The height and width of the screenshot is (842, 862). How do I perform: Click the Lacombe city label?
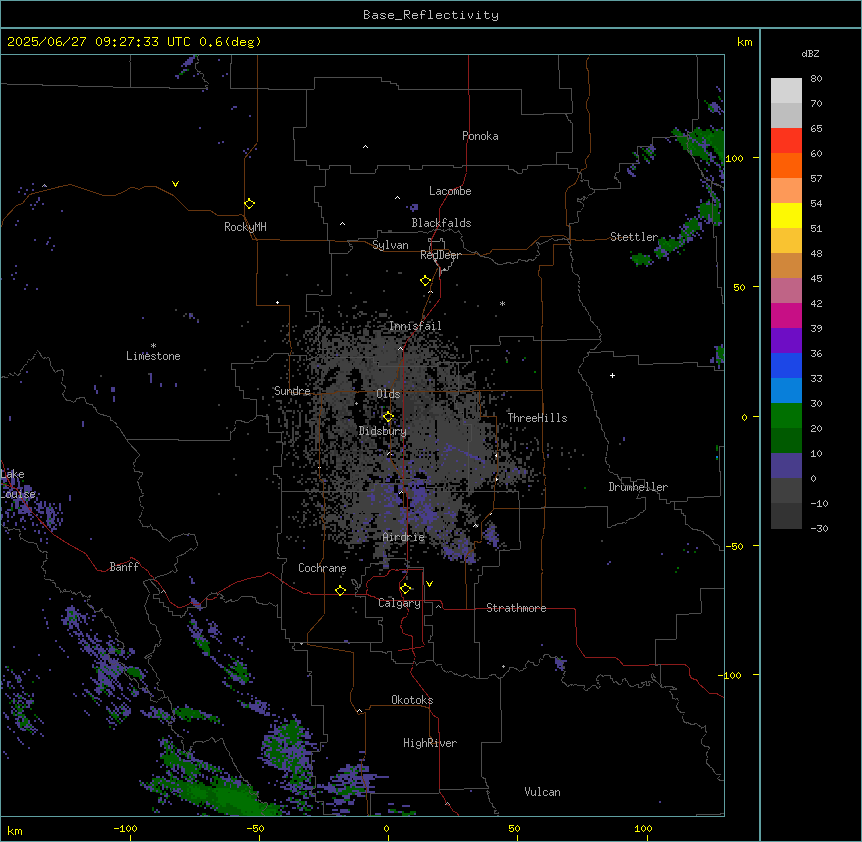tap(450, 191)
